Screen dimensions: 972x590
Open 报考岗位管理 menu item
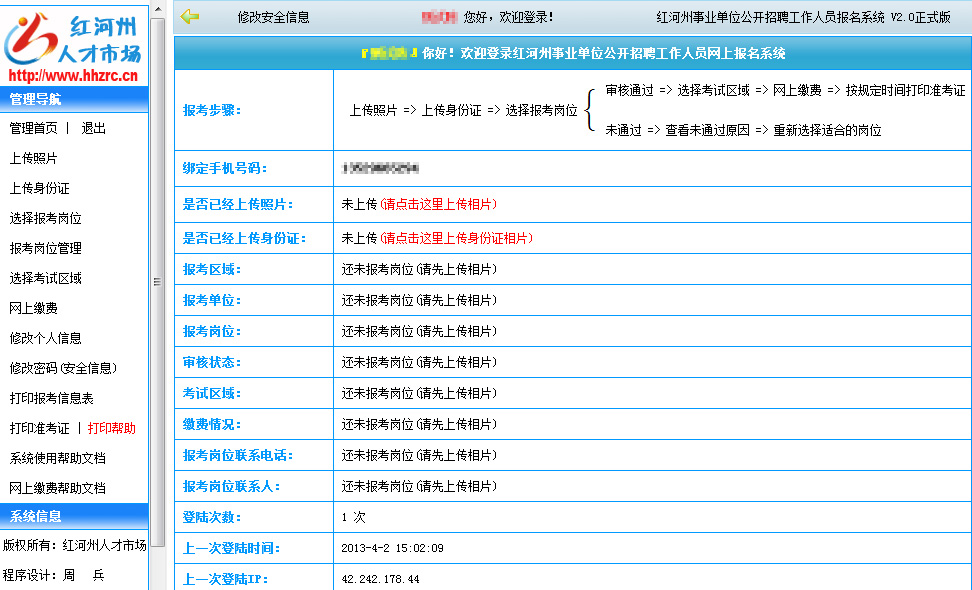(x=45, y=248)
